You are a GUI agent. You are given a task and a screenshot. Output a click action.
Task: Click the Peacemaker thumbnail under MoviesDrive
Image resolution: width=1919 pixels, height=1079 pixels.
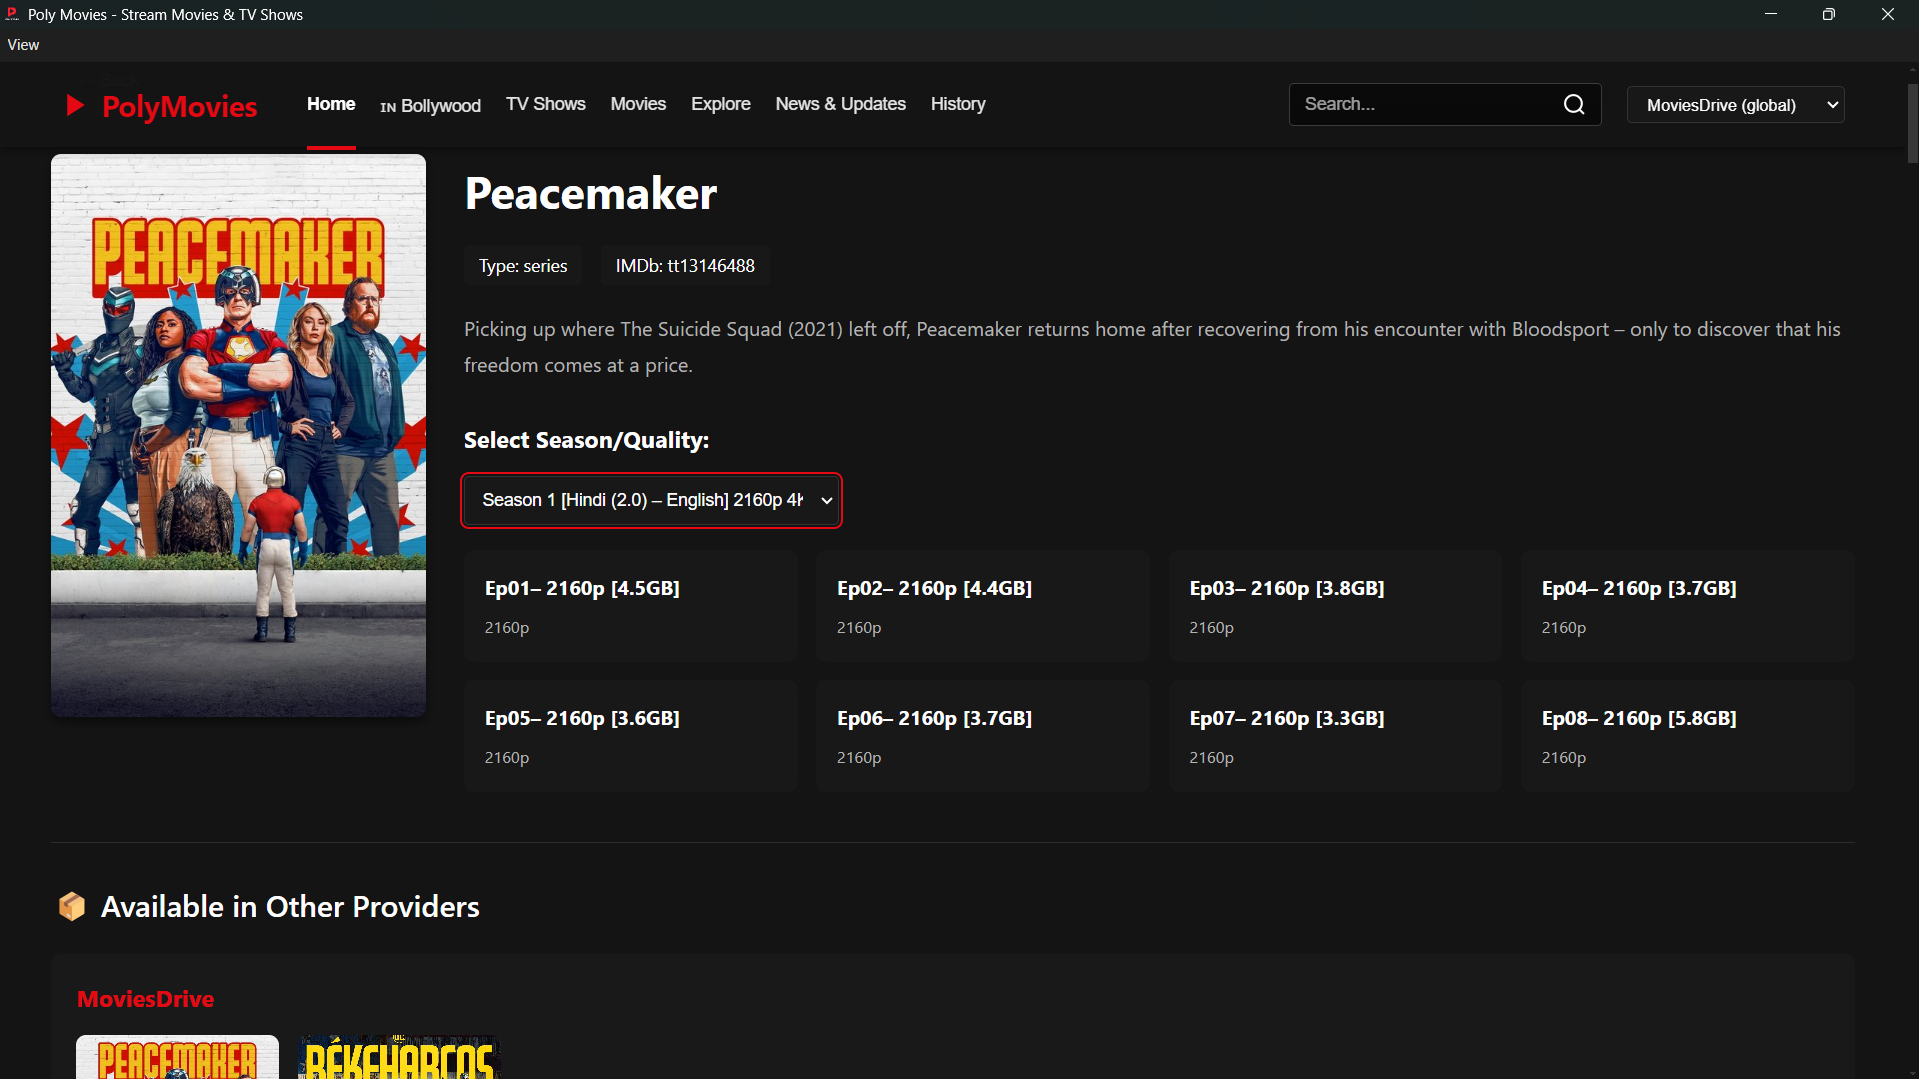coord(177,1057)
